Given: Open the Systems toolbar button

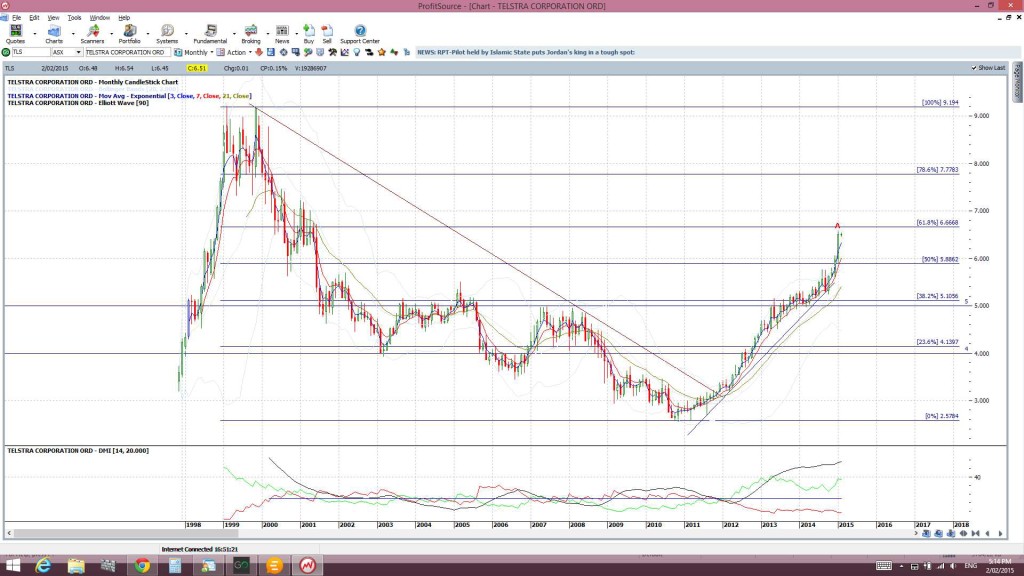Looking at the screenshot, I should click(167, 34).
